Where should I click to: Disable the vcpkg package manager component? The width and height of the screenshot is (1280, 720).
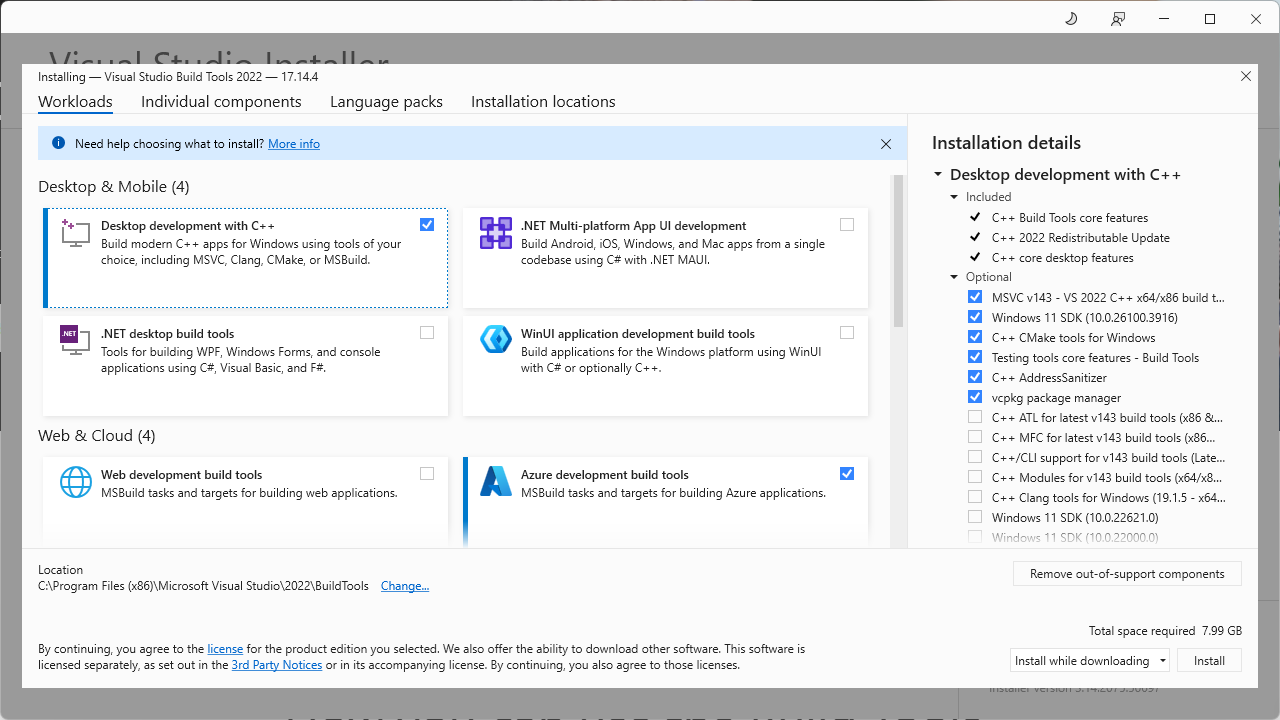point(975,397)
